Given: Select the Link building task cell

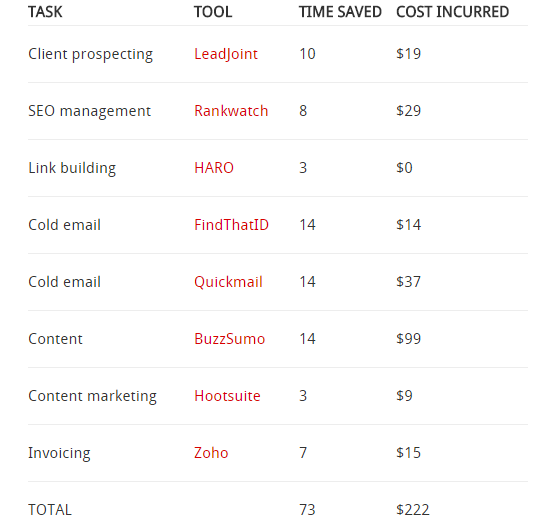Looking at the screenshot, I should [72, 168].
